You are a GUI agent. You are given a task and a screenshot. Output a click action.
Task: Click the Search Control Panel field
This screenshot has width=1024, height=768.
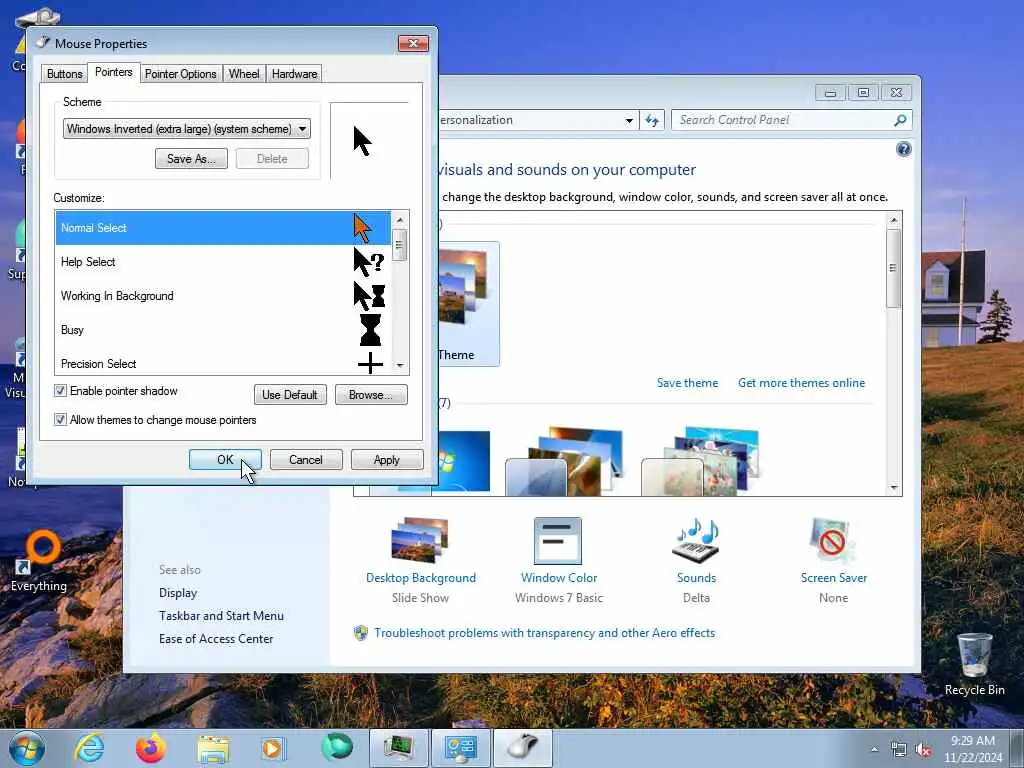click(x=784, y=120)
